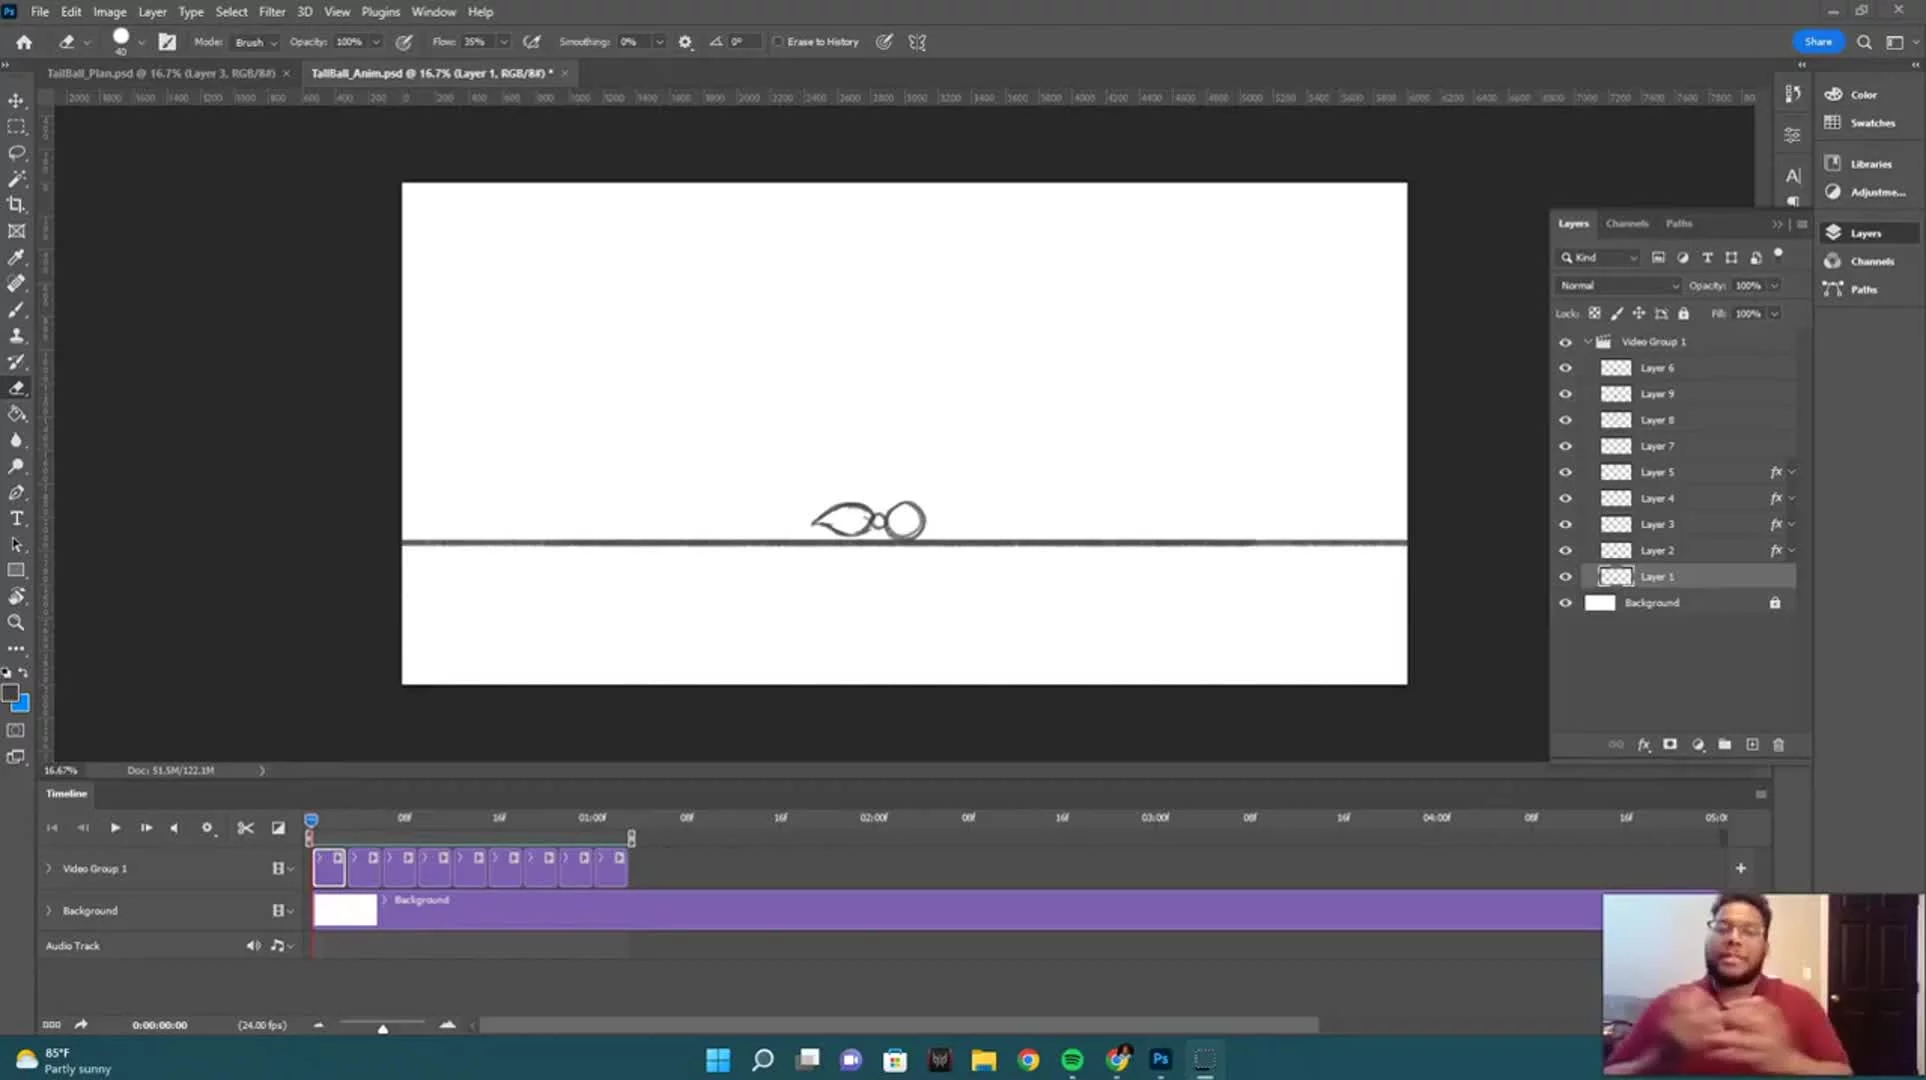Toggle visibility of Layer 6
Viewport: 1926px width, 1080px height.
[x=1565, y=368]
